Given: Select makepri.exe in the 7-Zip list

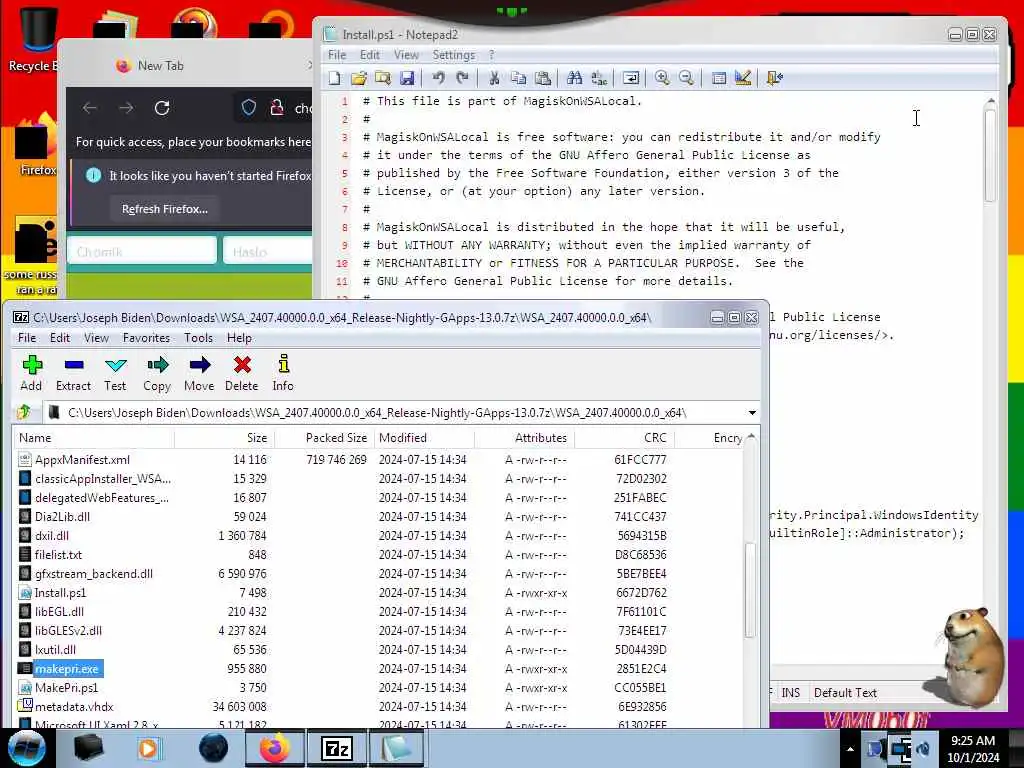Looking at the screenshot, I should pos(67,669).
